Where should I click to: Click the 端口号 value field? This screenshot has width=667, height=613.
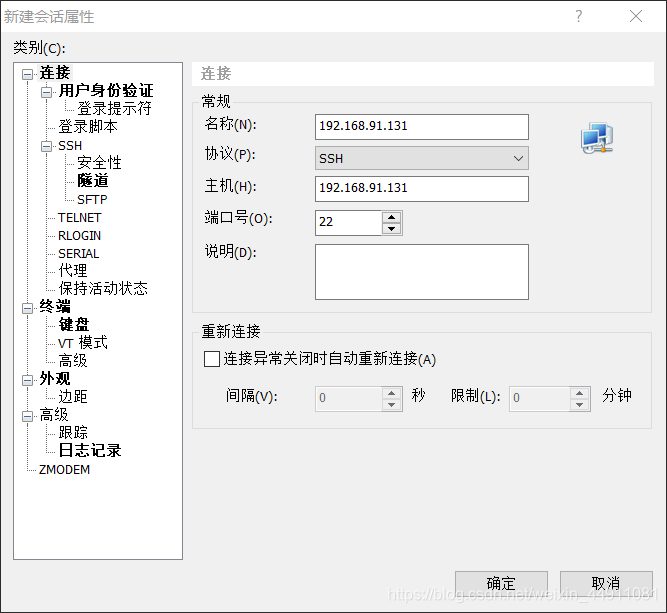pos(348,222)
